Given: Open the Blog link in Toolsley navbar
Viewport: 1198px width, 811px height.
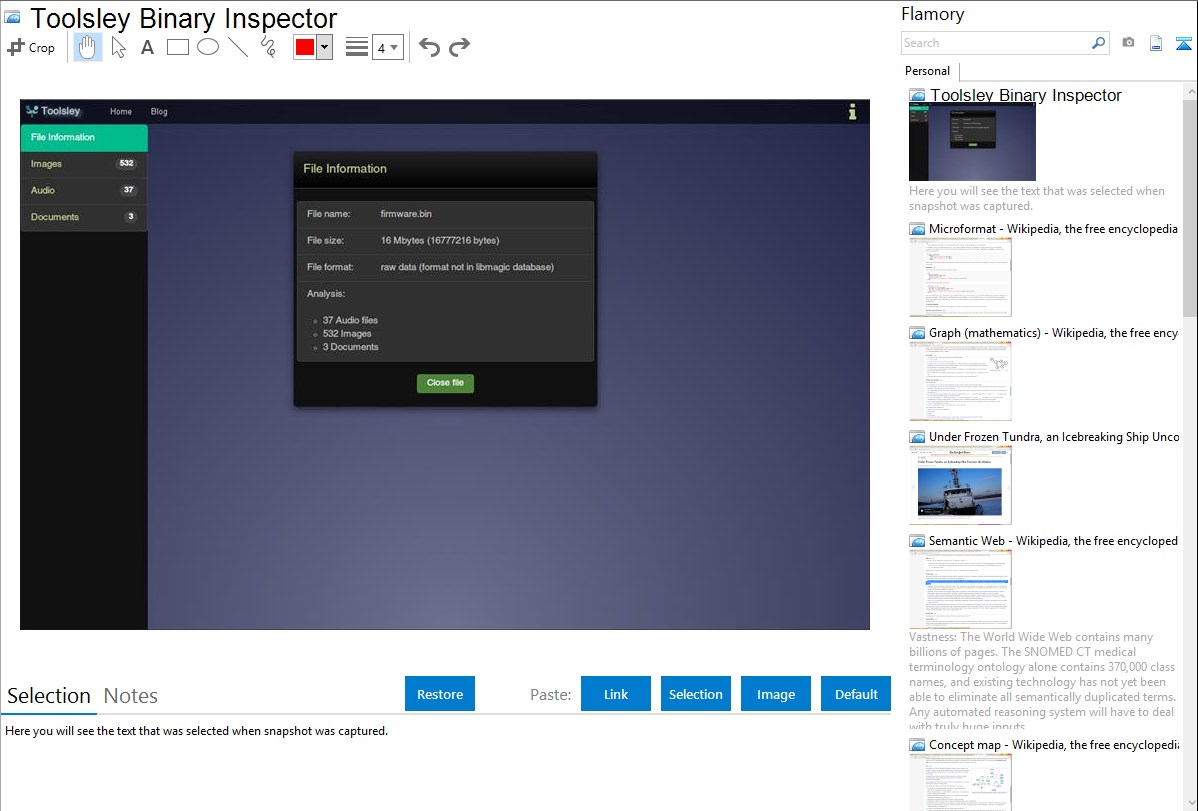Looking at the screenshot, I should pyautogui.click(x=159, y=112).
